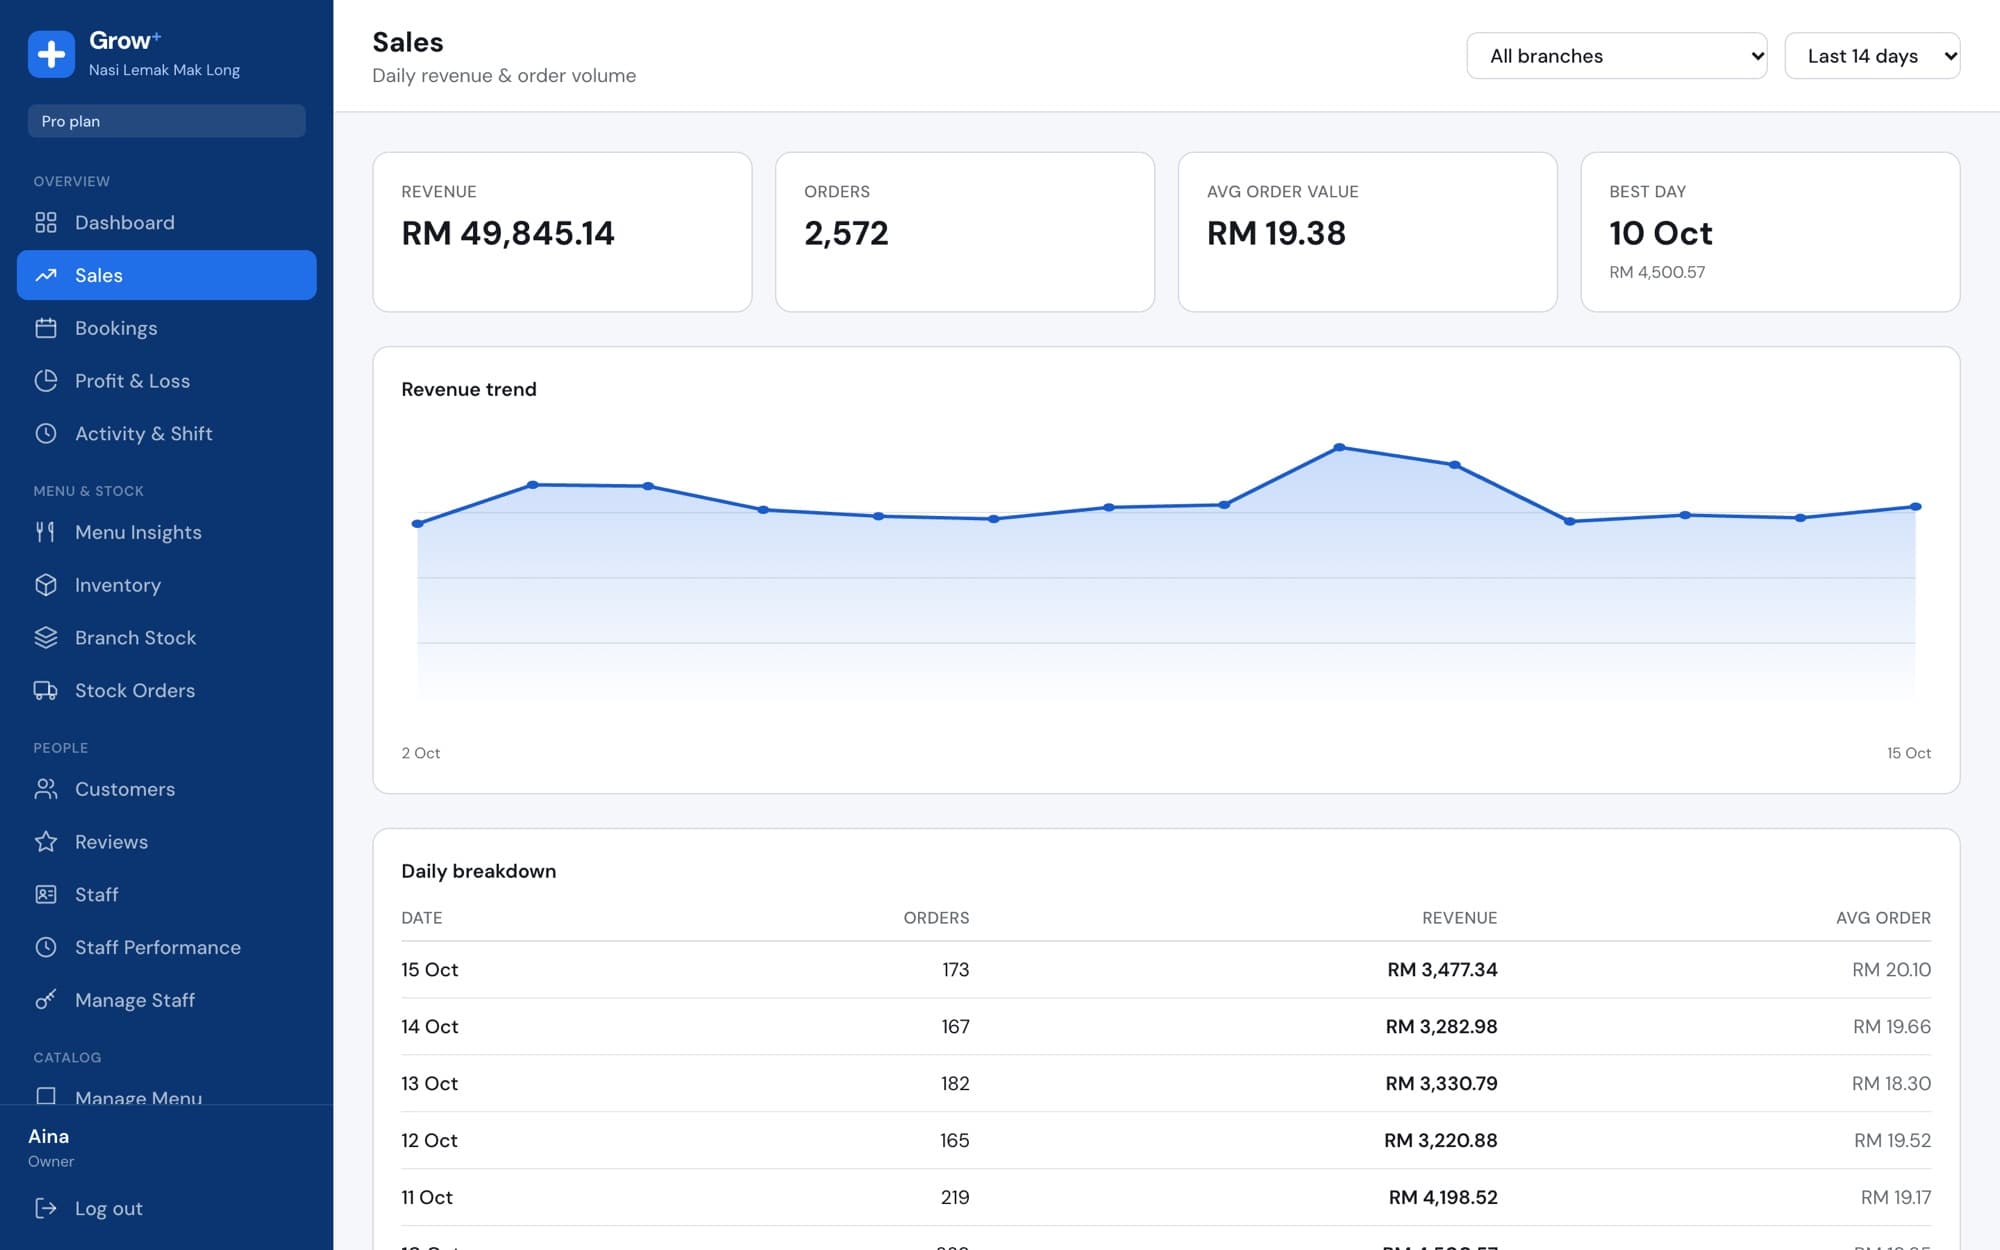Click the Manage Staff key icon
Viewport: 2000px width, 1250px height.
[x=46, y=1000]
